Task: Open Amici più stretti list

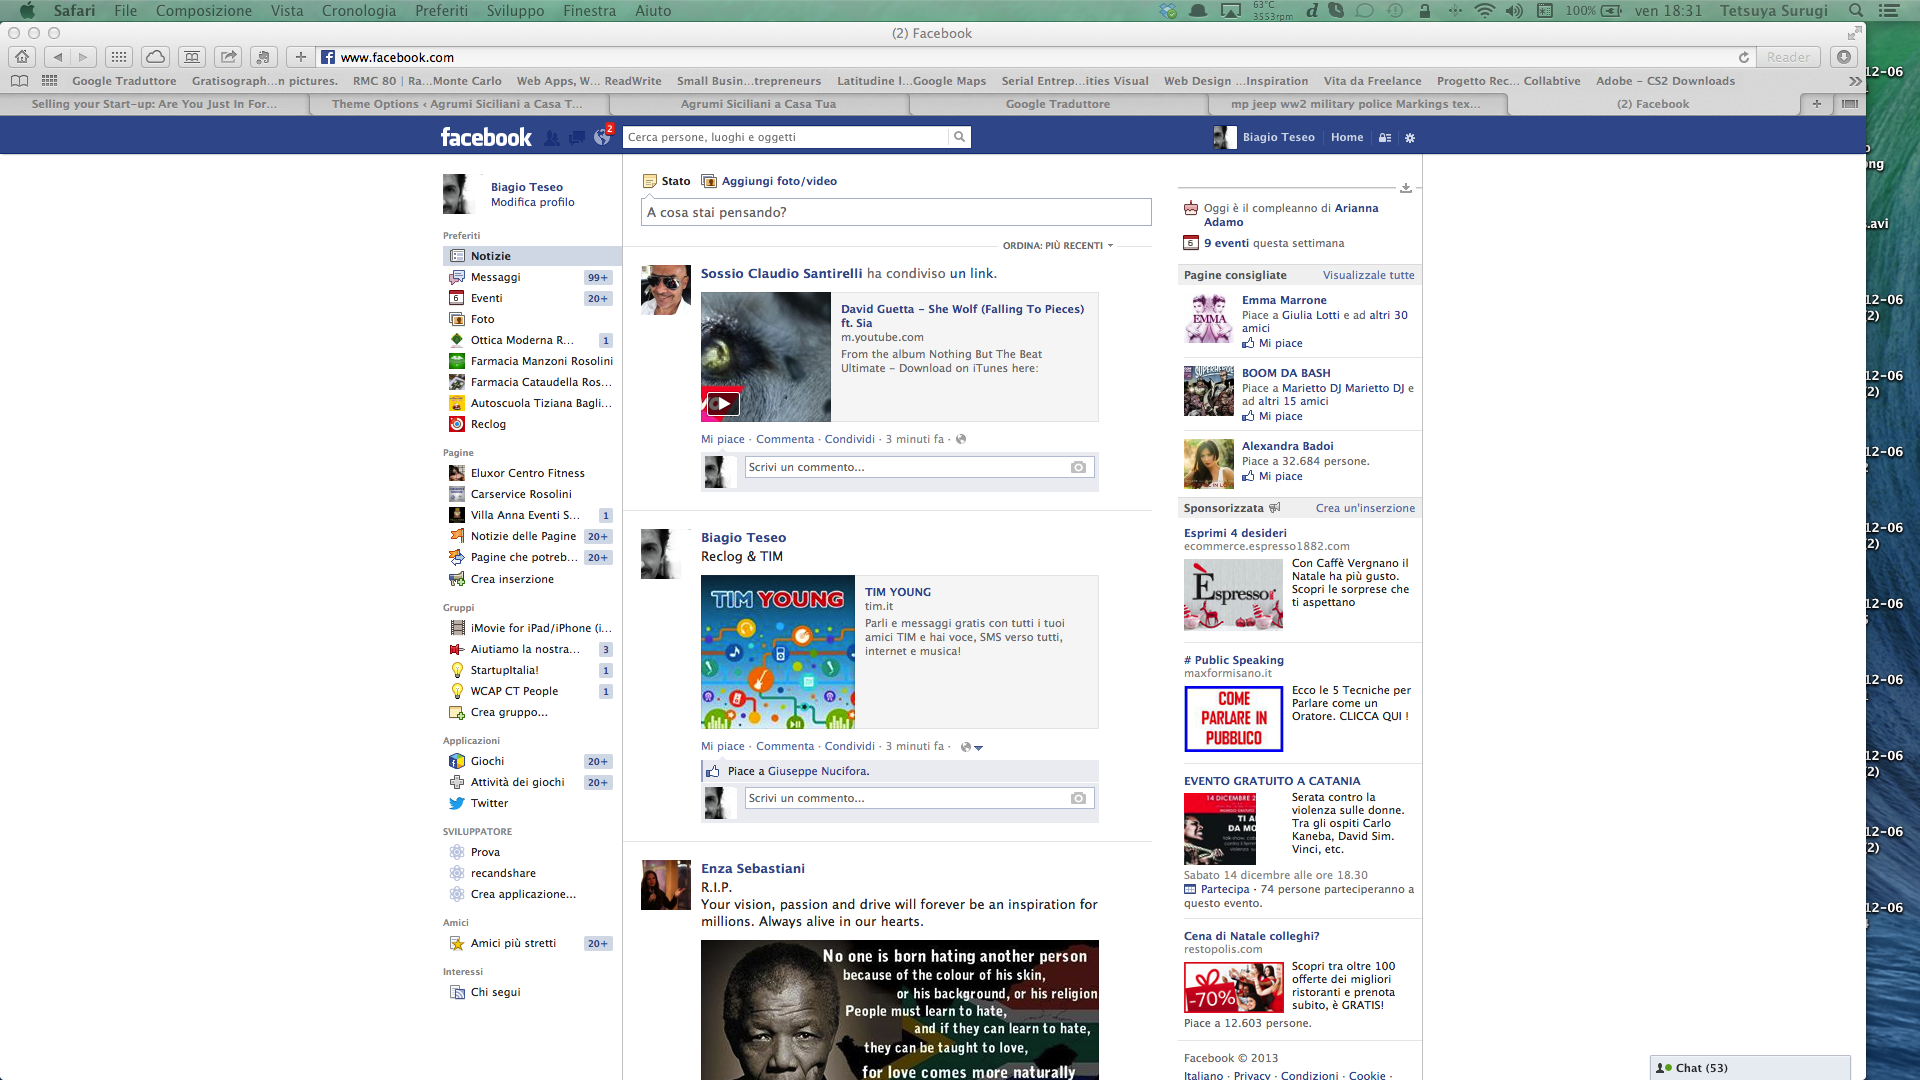Action: pyautogui.click(x=531, y=943)
